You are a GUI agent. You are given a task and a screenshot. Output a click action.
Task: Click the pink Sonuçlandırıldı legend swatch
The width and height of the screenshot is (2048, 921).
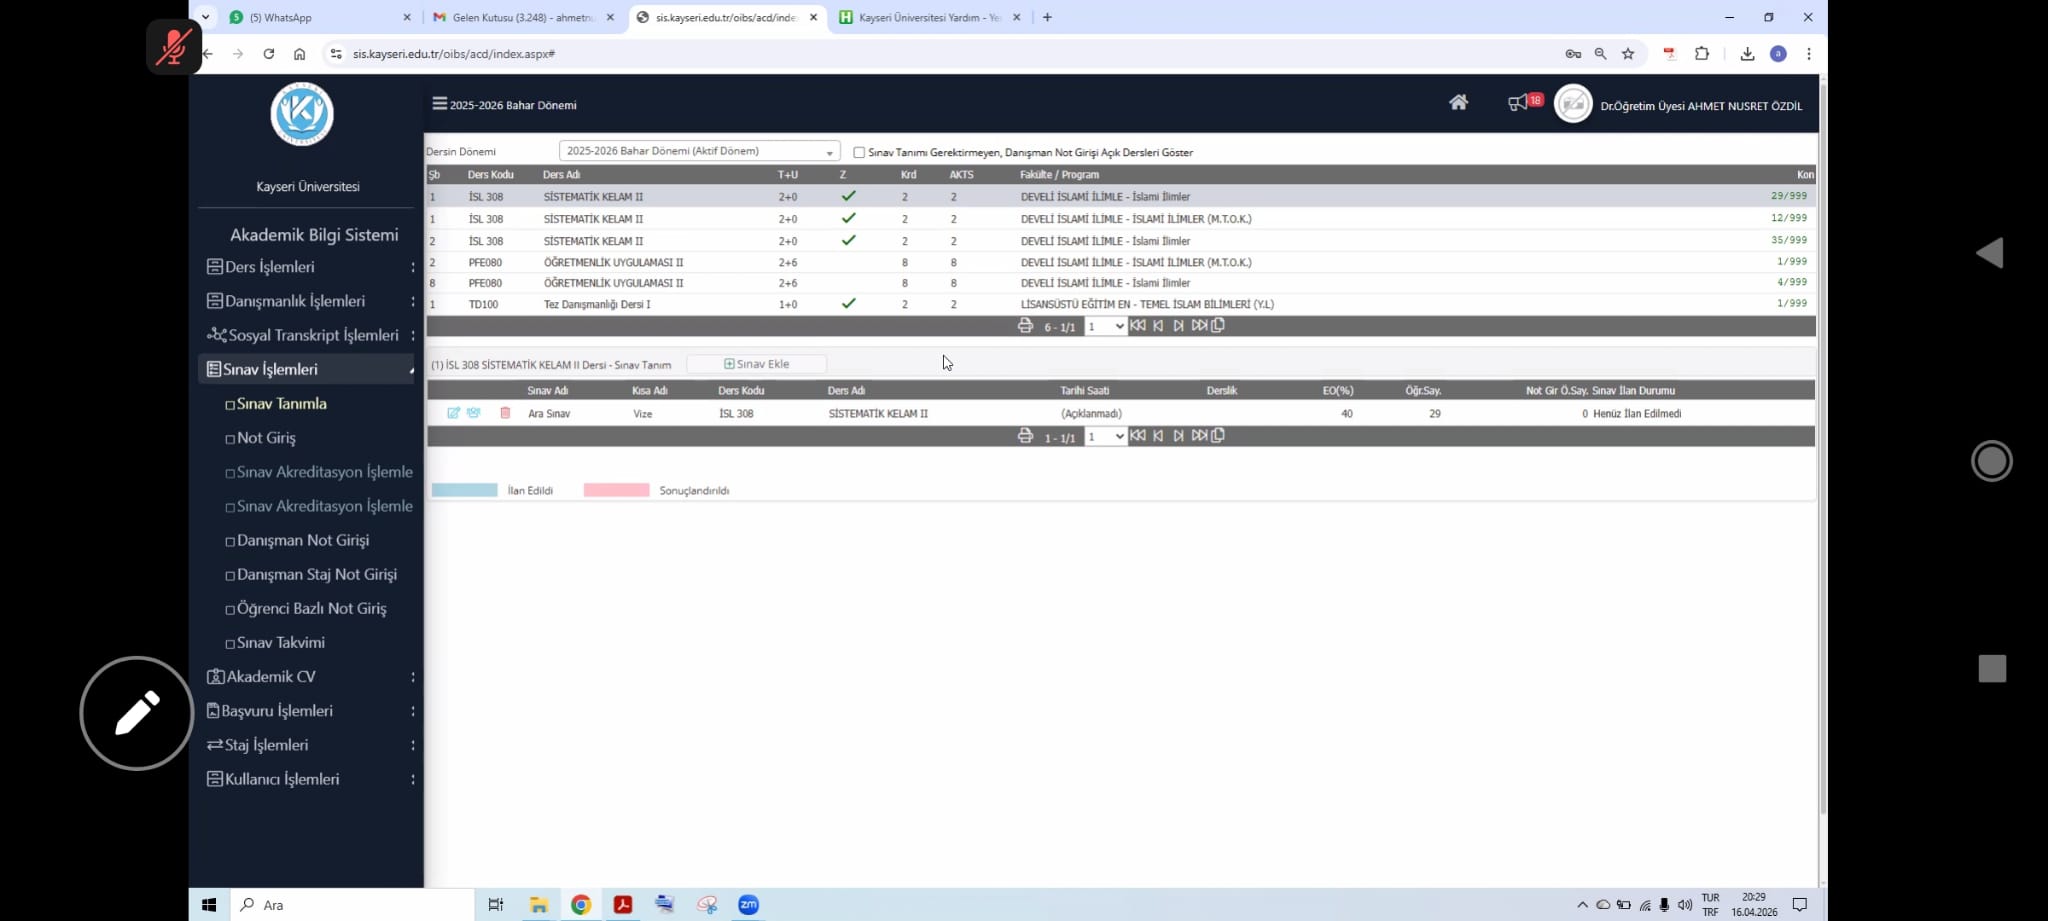click(616, 491)
